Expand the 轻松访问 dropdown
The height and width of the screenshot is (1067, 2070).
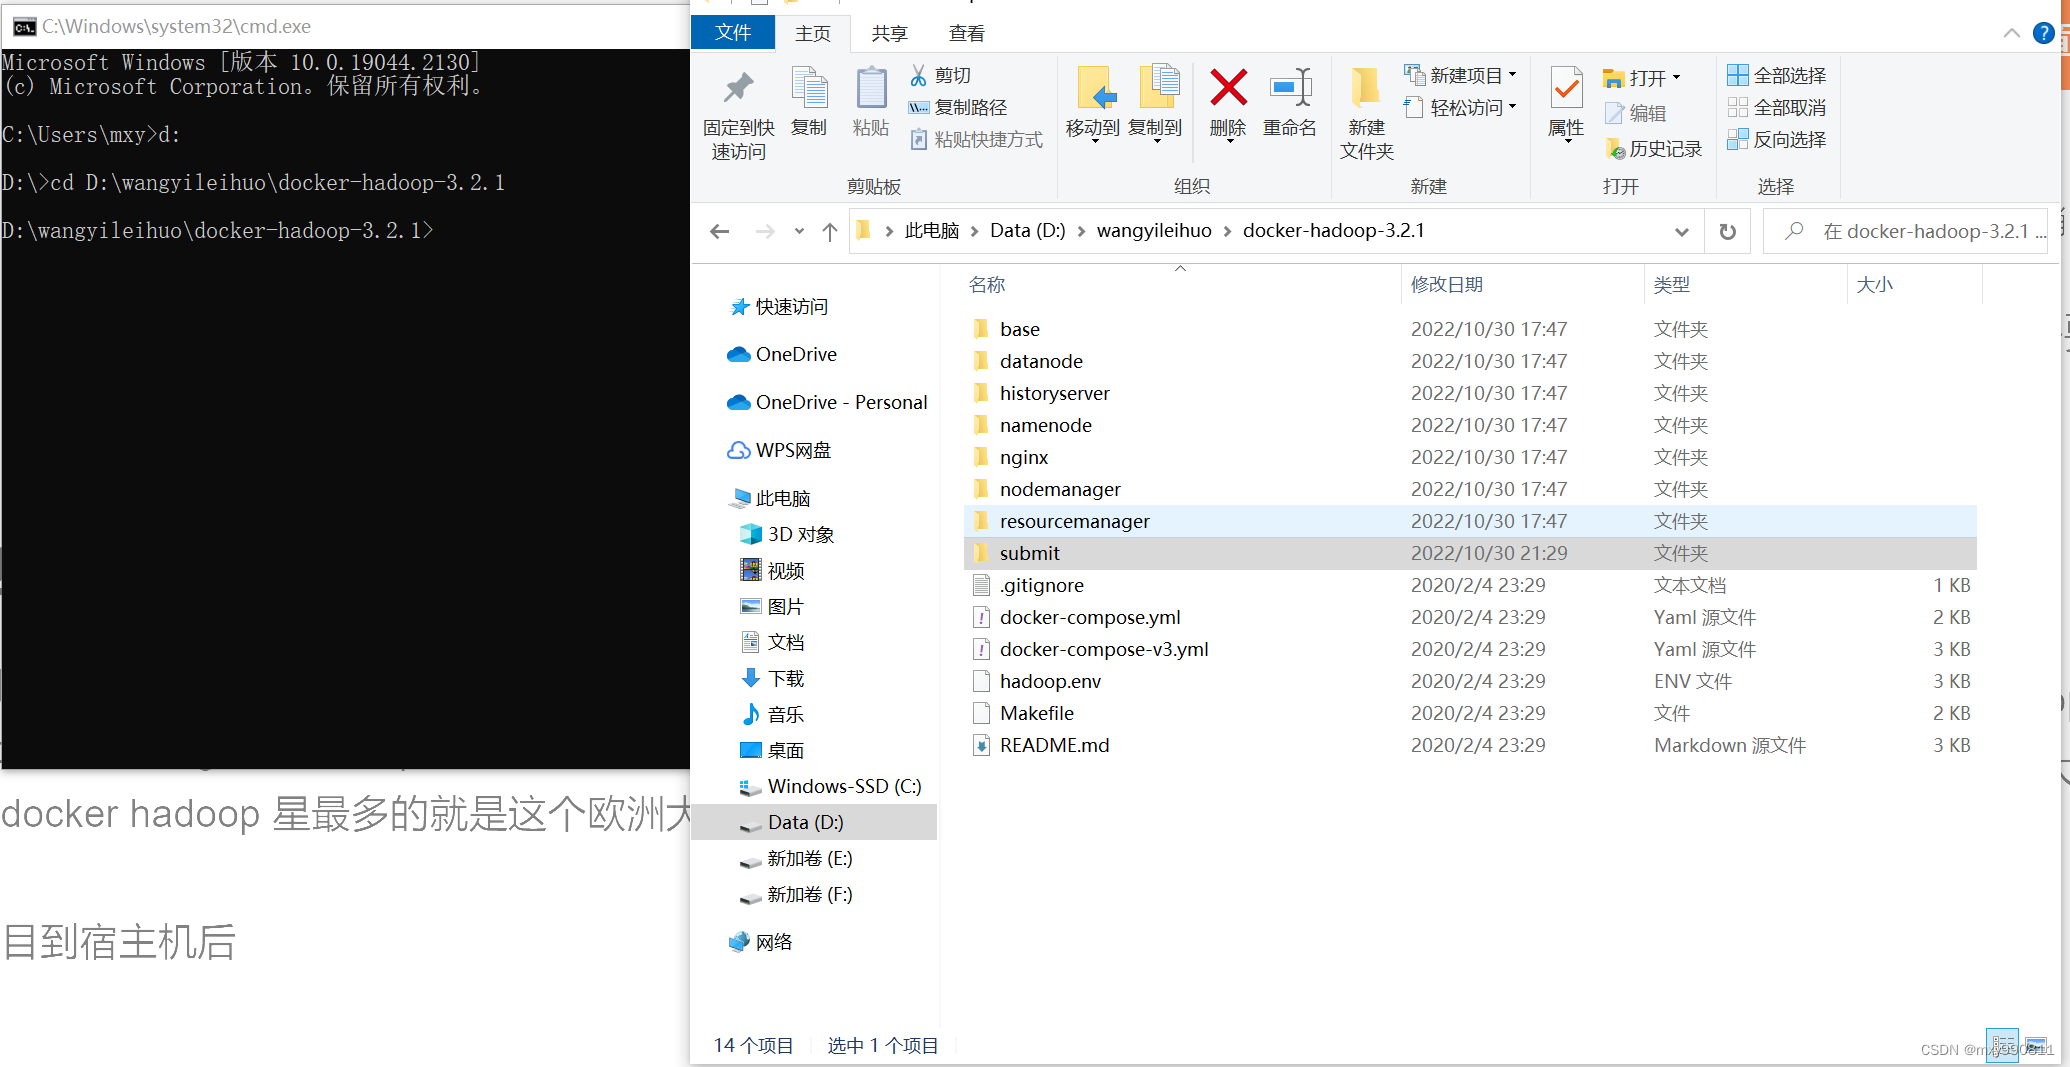pyautogui.click(x=1462, y=107)
